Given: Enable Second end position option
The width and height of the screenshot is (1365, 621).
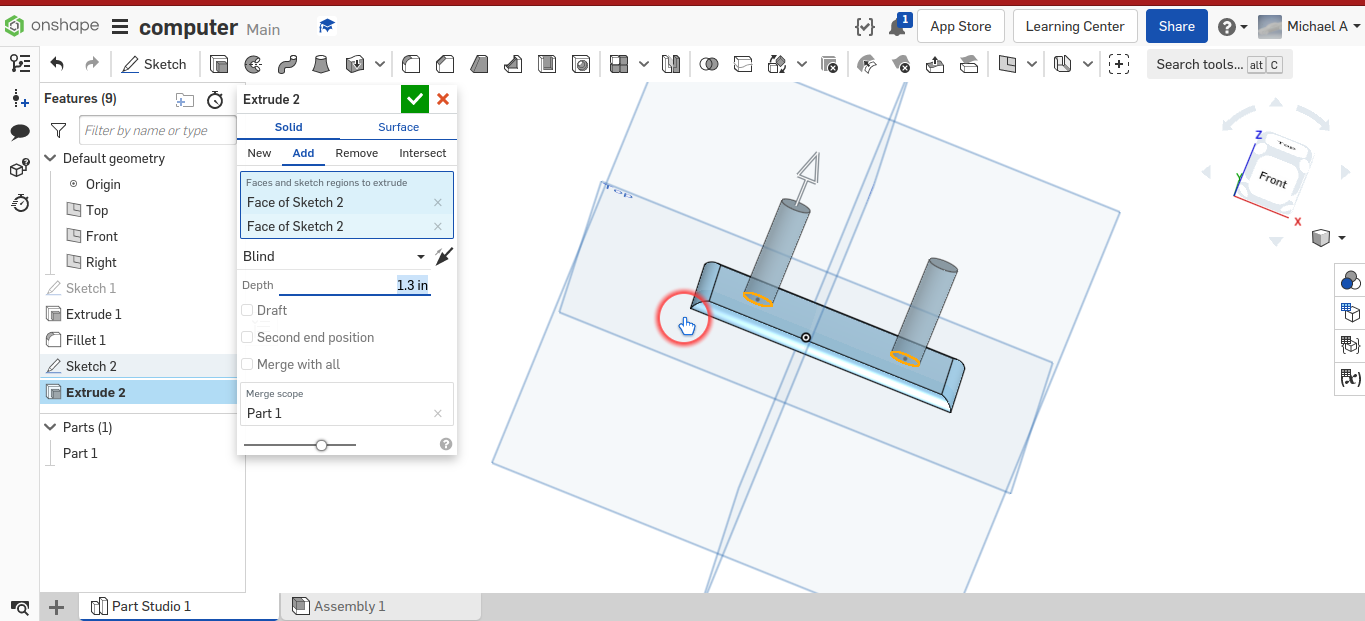Looking at the screenshot, I should (246, 337).
